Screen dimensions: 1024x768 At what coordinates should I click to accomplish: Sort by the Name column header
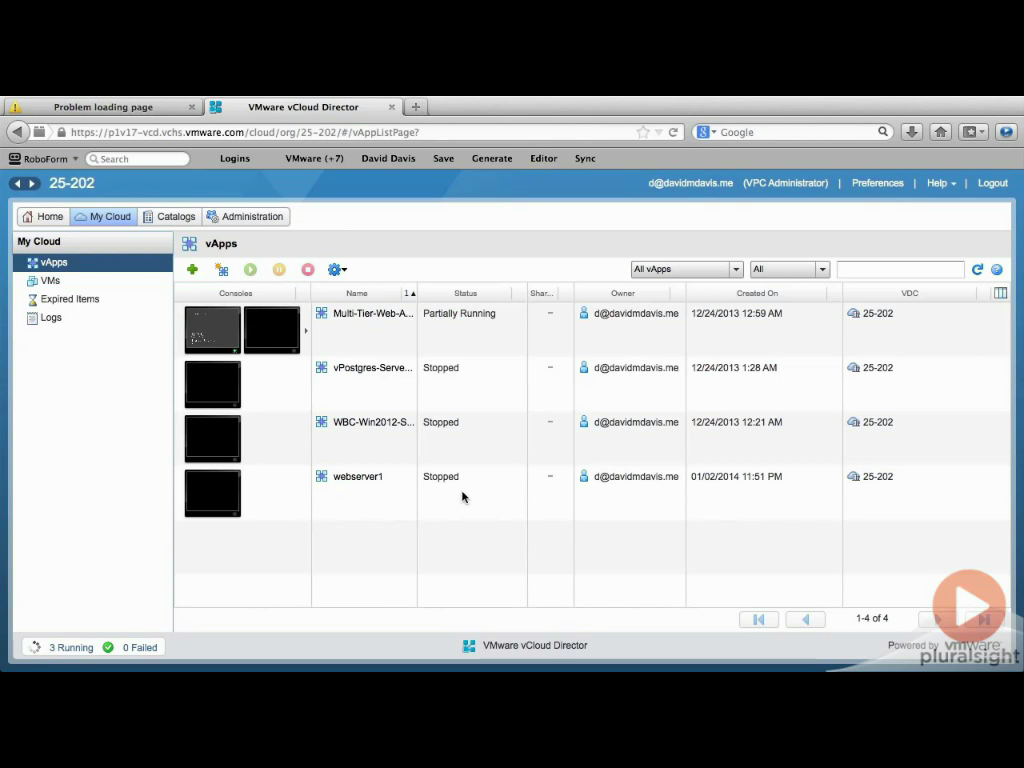357,293
